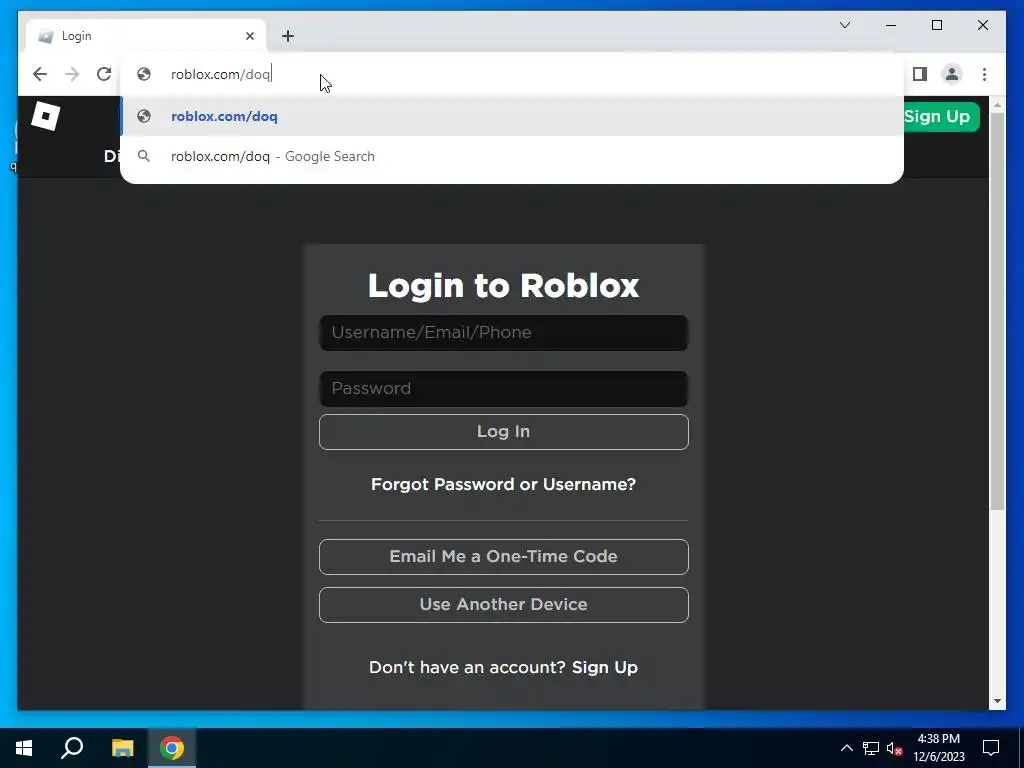
Task: Open Windows taskbar search
Action: [x=72, y=748]
